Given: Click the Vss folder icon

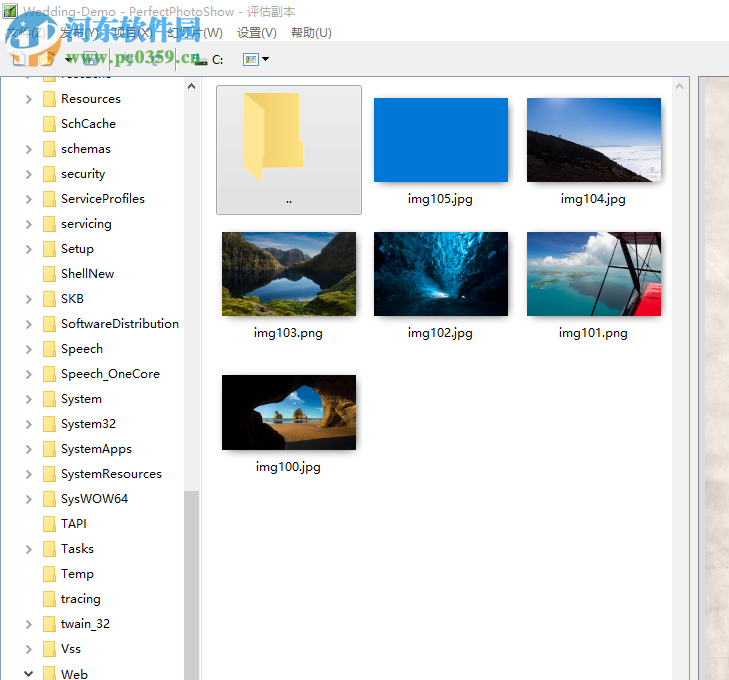Looking at the screenshot, I should (49, 649).
